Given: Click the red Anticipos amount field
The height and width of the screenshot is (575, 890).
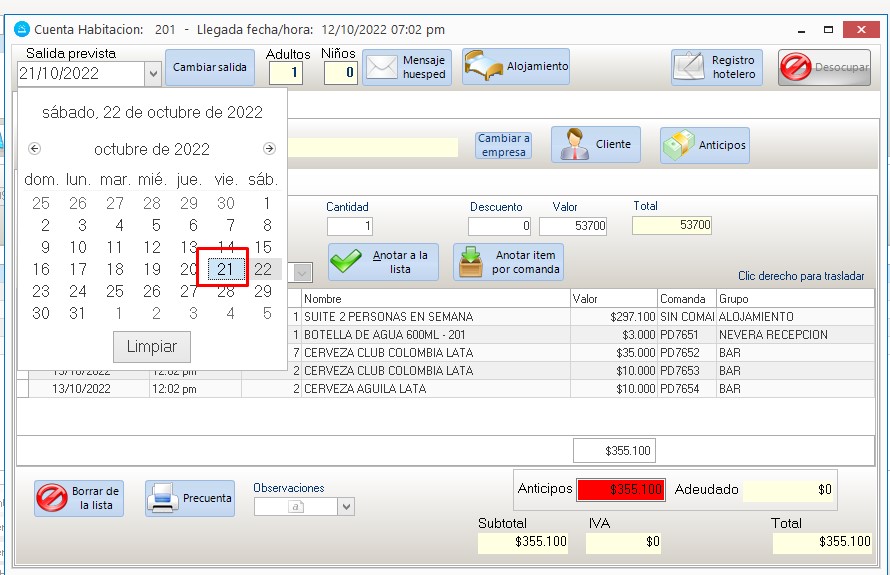Looking at the screenshot, I should coord(621,489).
